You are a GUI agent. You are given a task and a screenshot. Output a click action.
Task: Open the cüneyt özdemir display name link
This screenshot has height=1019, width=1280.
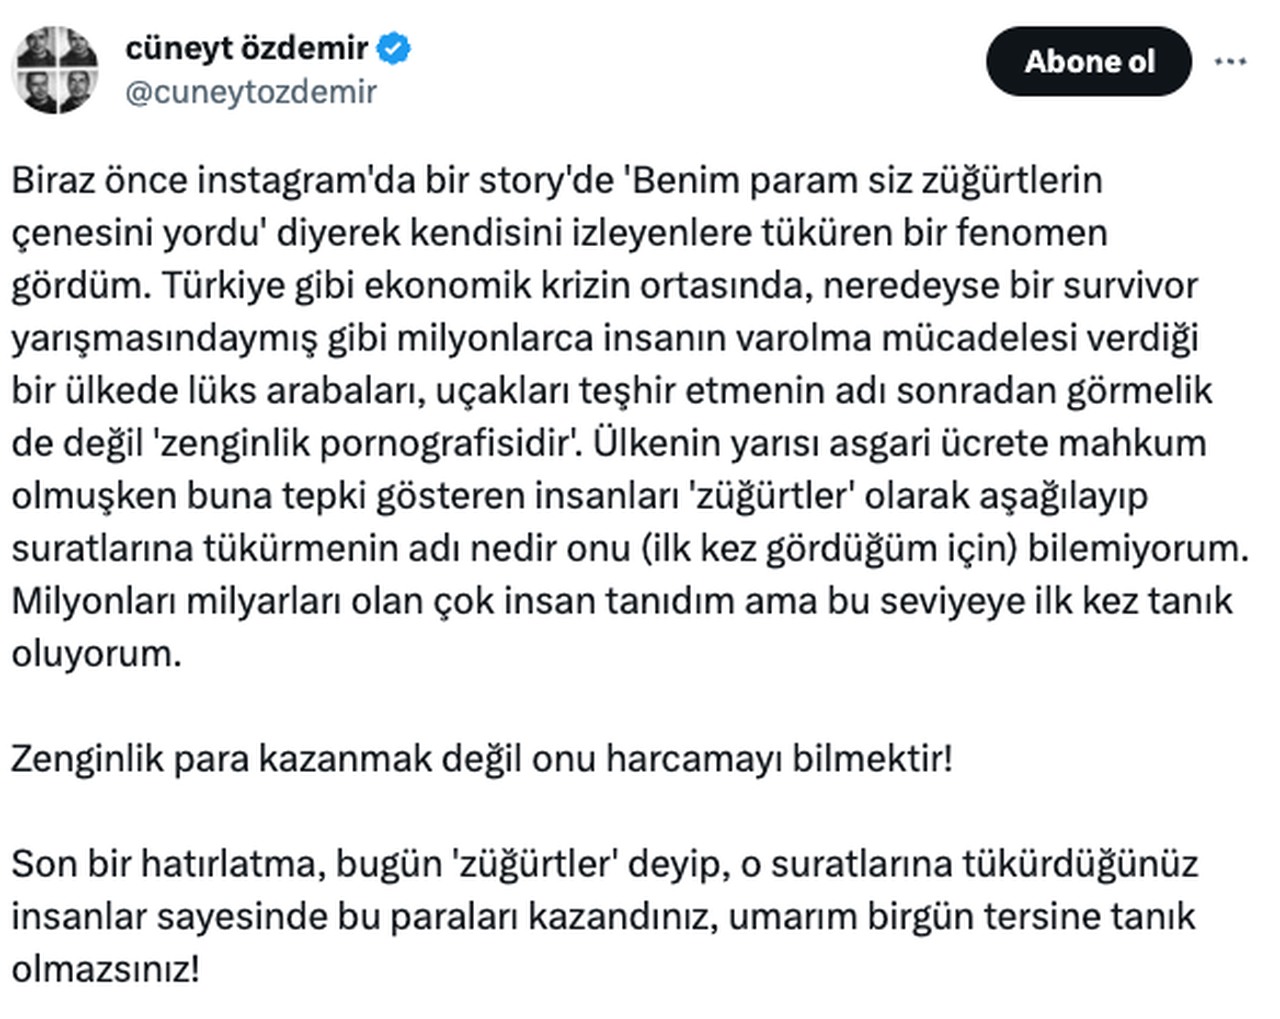(246, 47)
